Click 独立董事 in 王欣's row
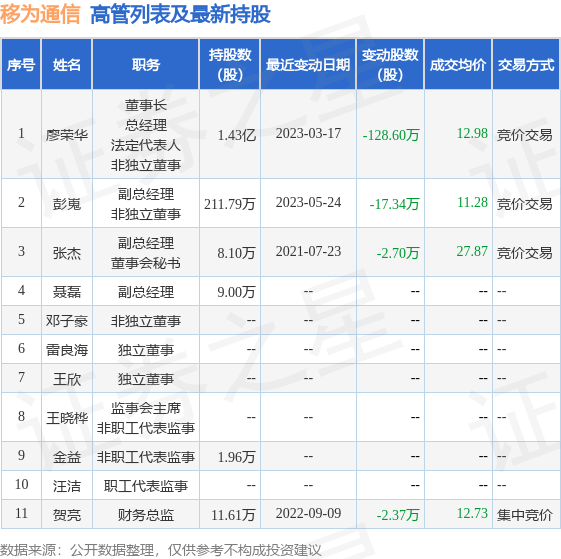 click(x=146, y=379)
